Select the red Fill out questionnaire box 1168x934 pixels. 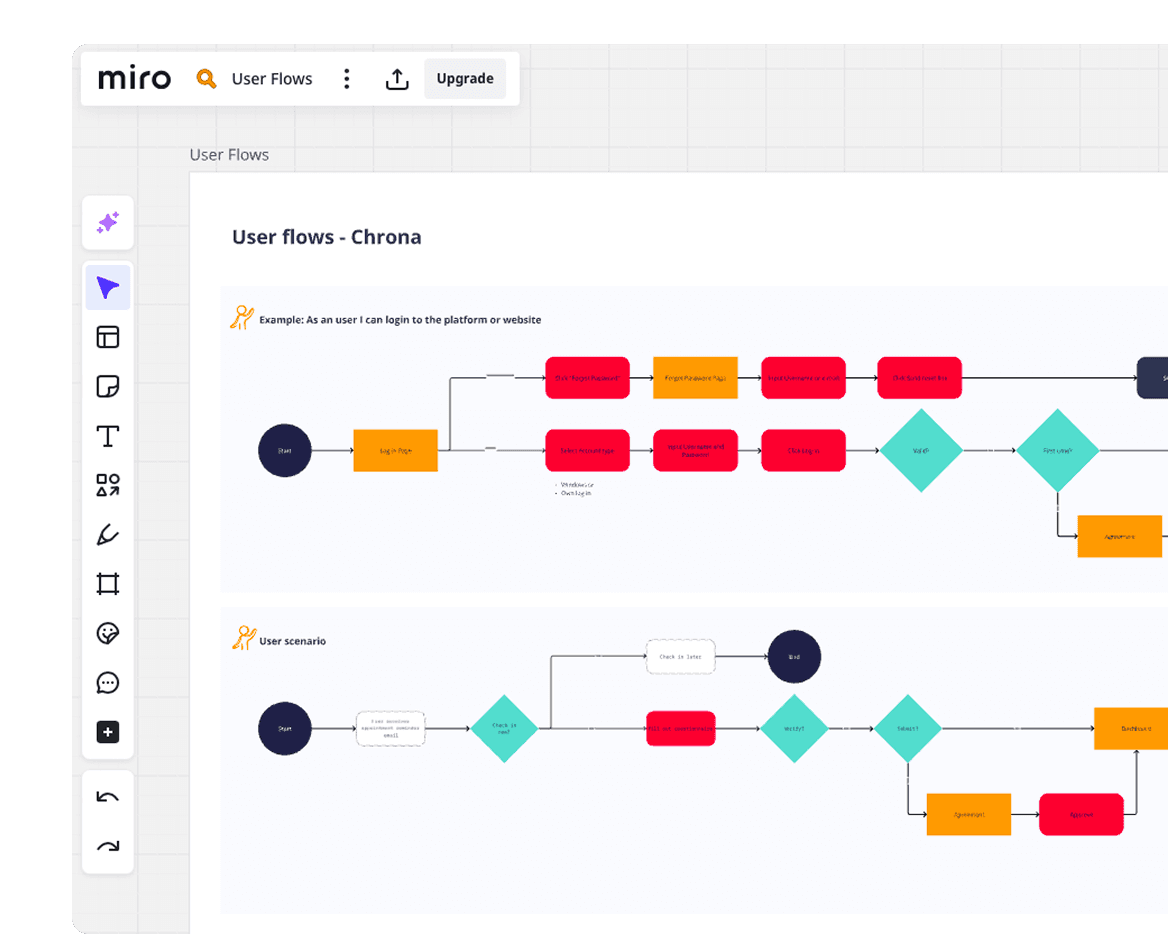pos(681,728)
